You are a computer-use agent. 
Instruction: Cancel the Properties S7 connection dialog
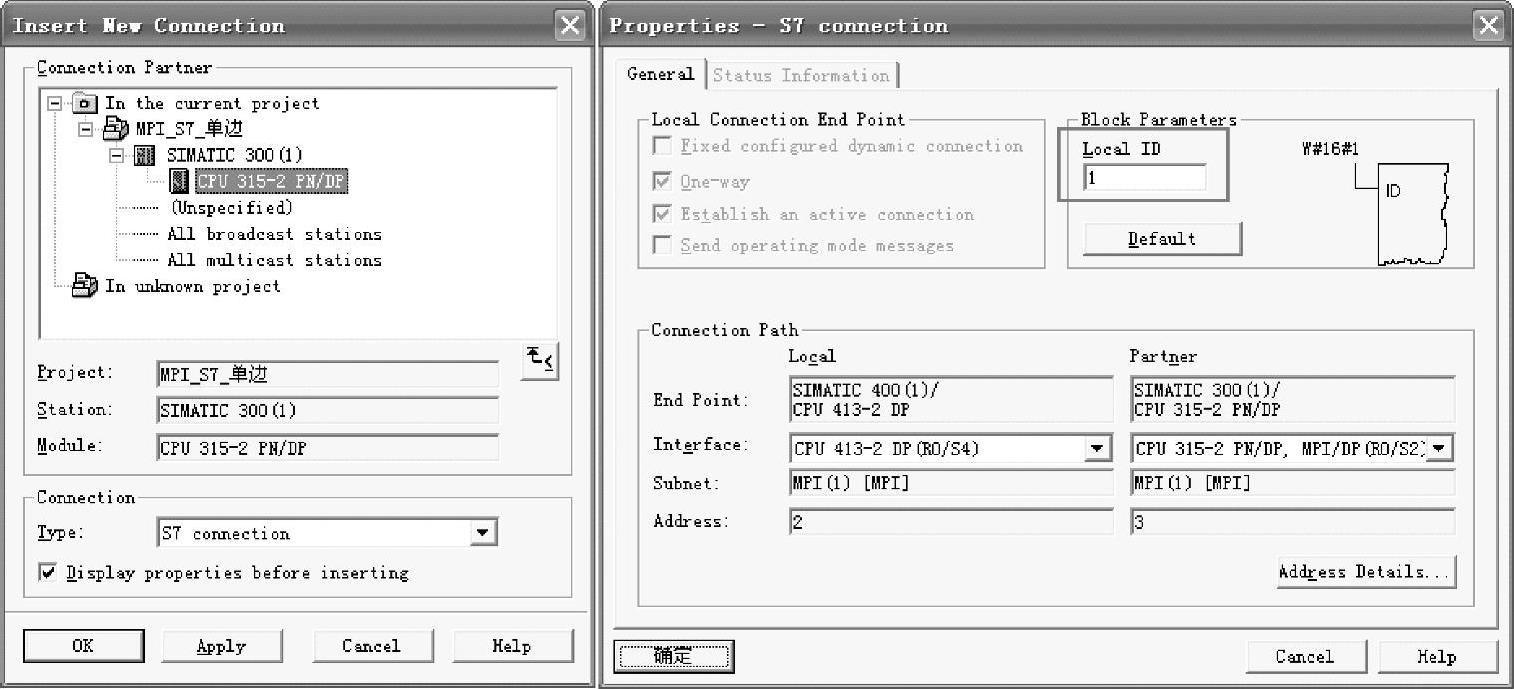coord(1305,657)
